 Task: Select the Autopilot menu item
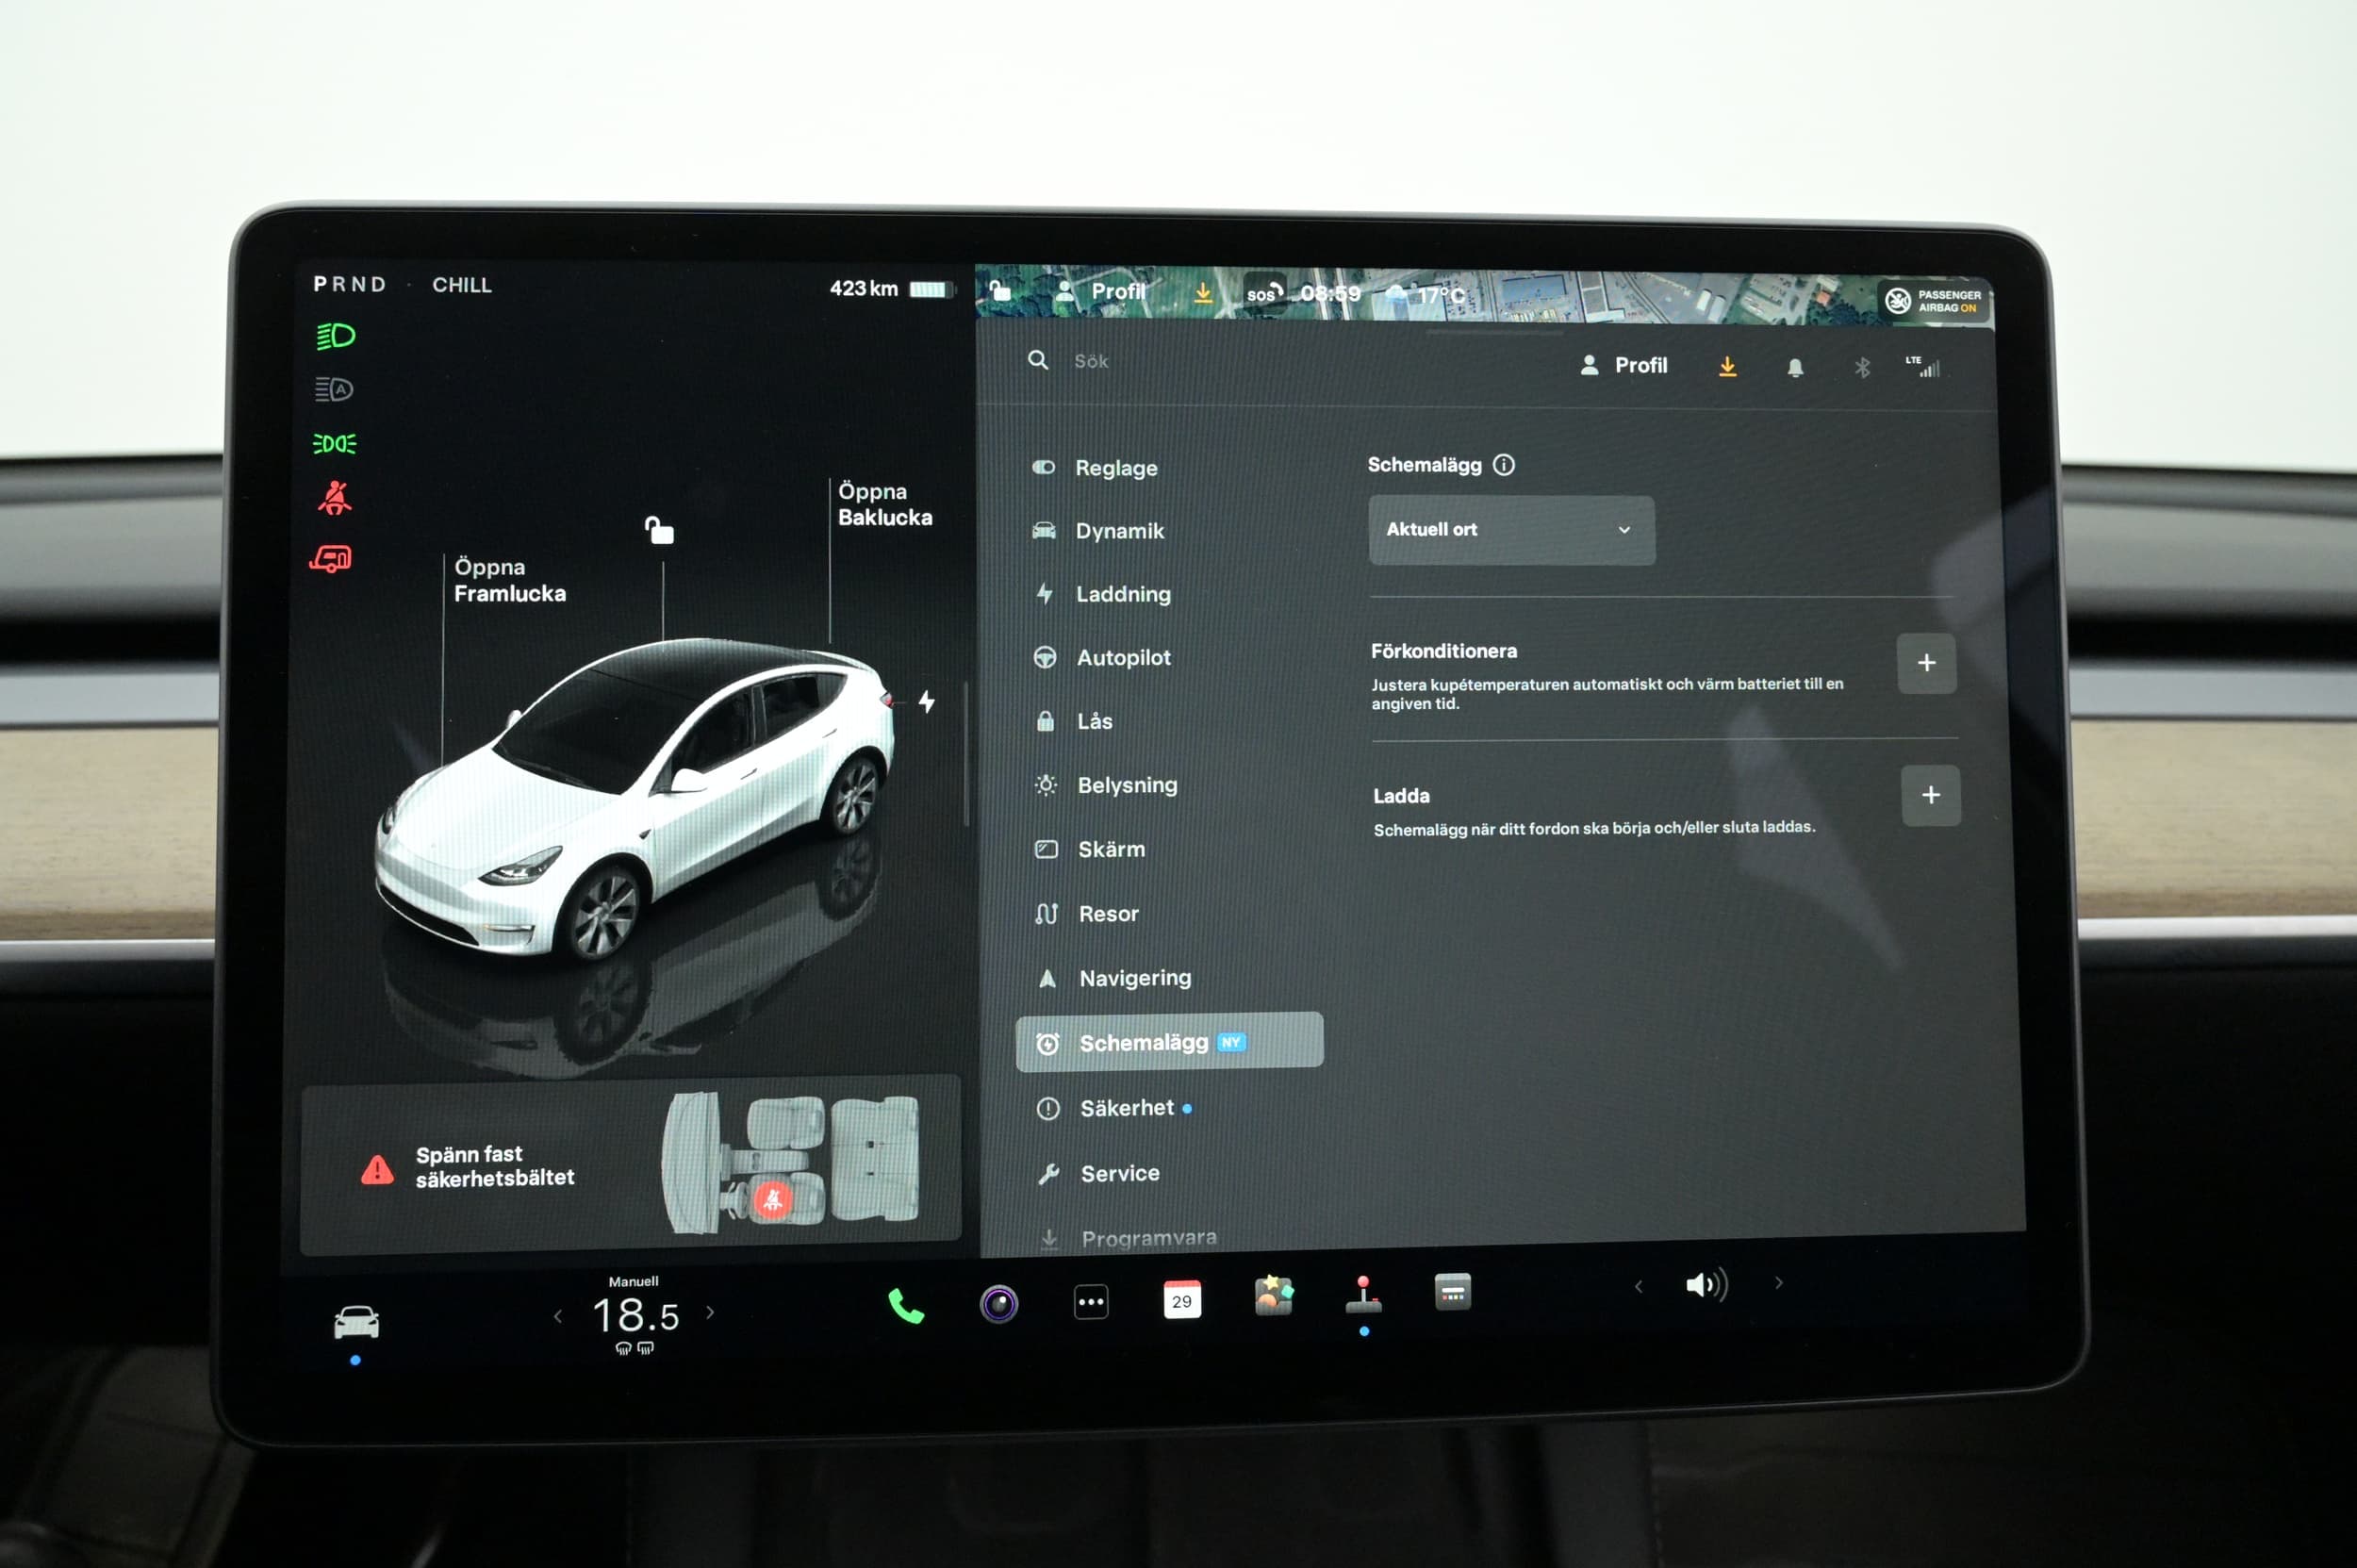1122,658
